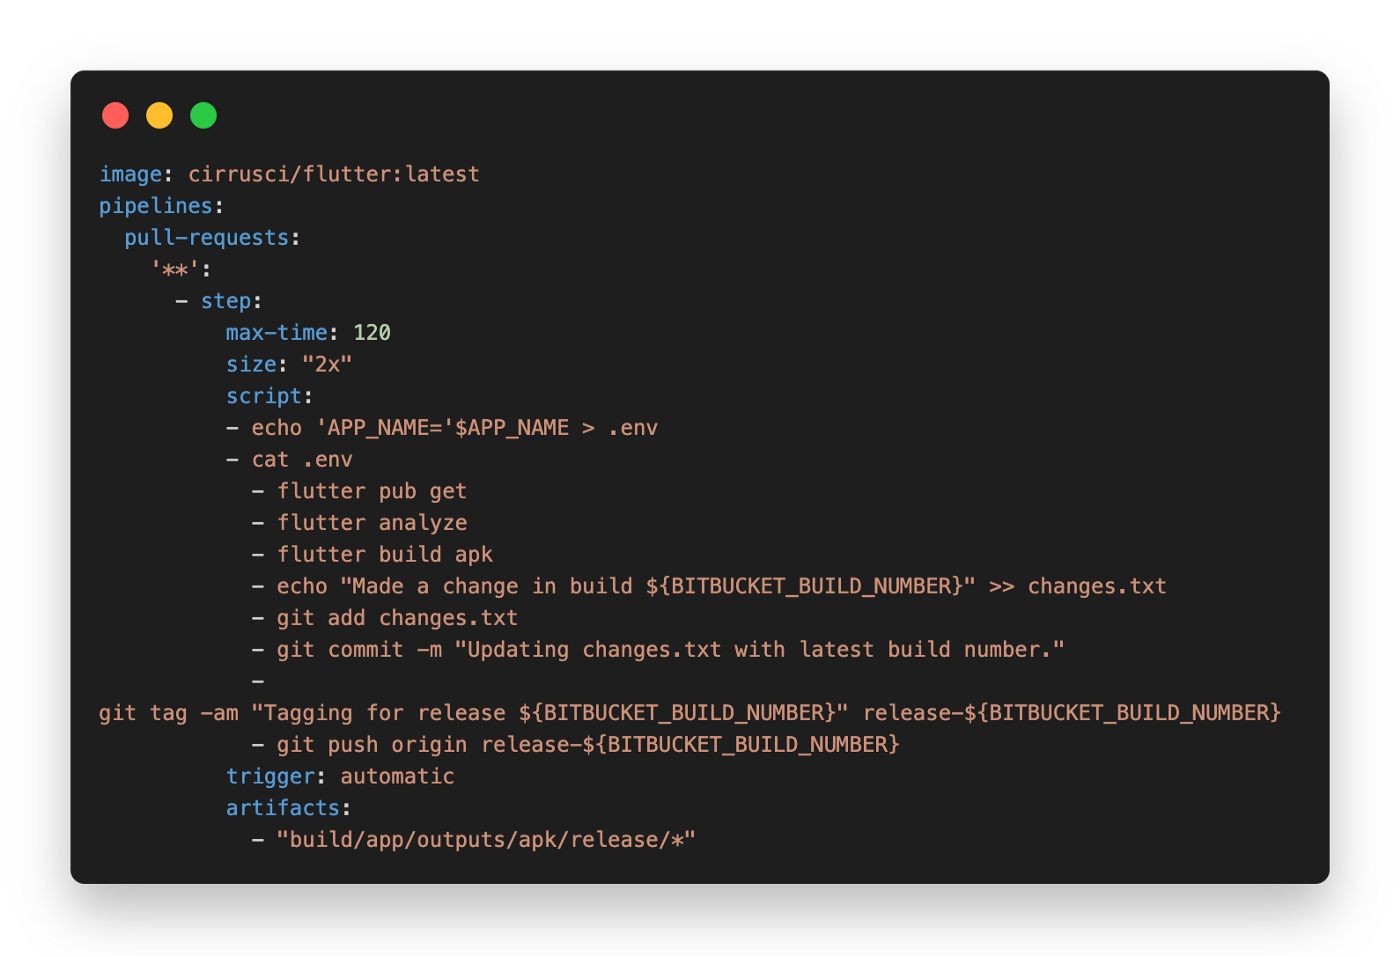Click the green maximize window button

204,116
